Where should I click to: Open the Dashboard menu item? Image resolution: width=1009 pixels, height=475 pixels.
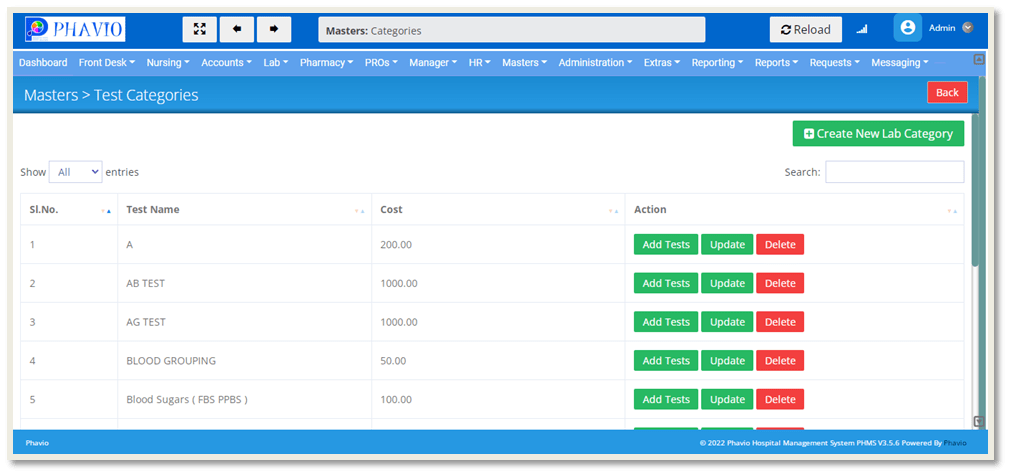[43, 62]
